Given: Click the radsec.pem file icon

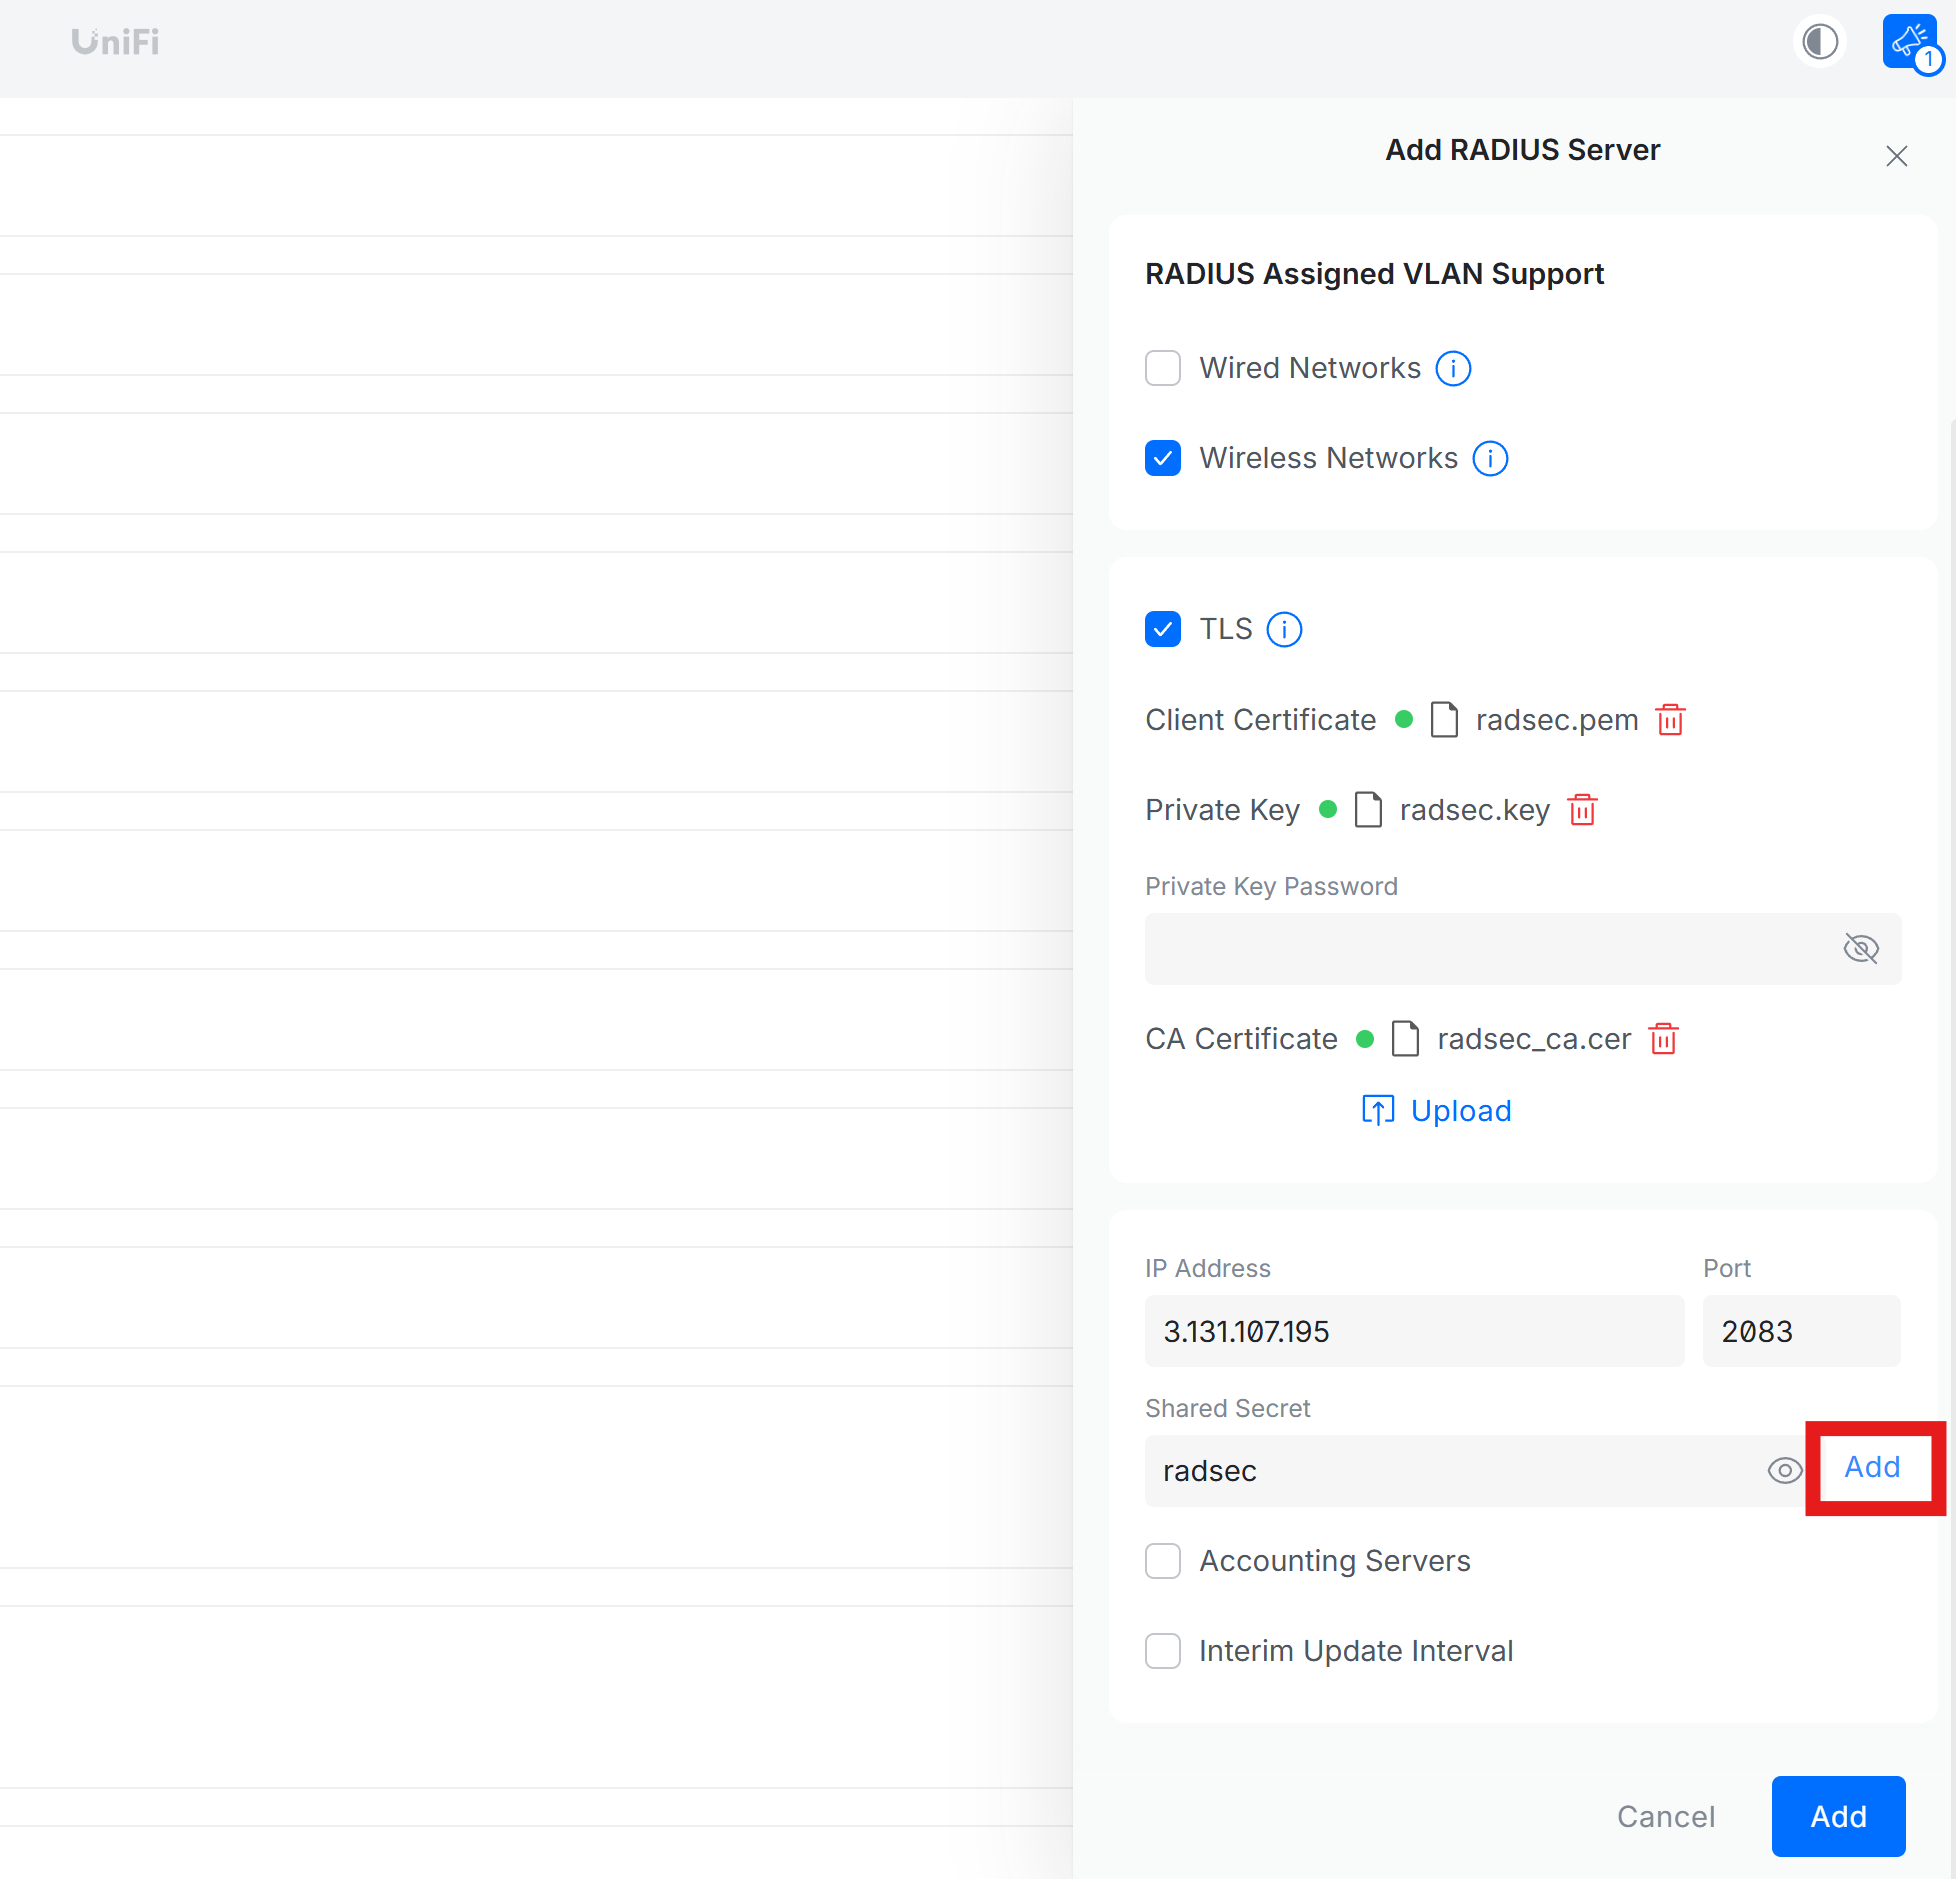Looking at the screenshot, I should [1444, 719].
